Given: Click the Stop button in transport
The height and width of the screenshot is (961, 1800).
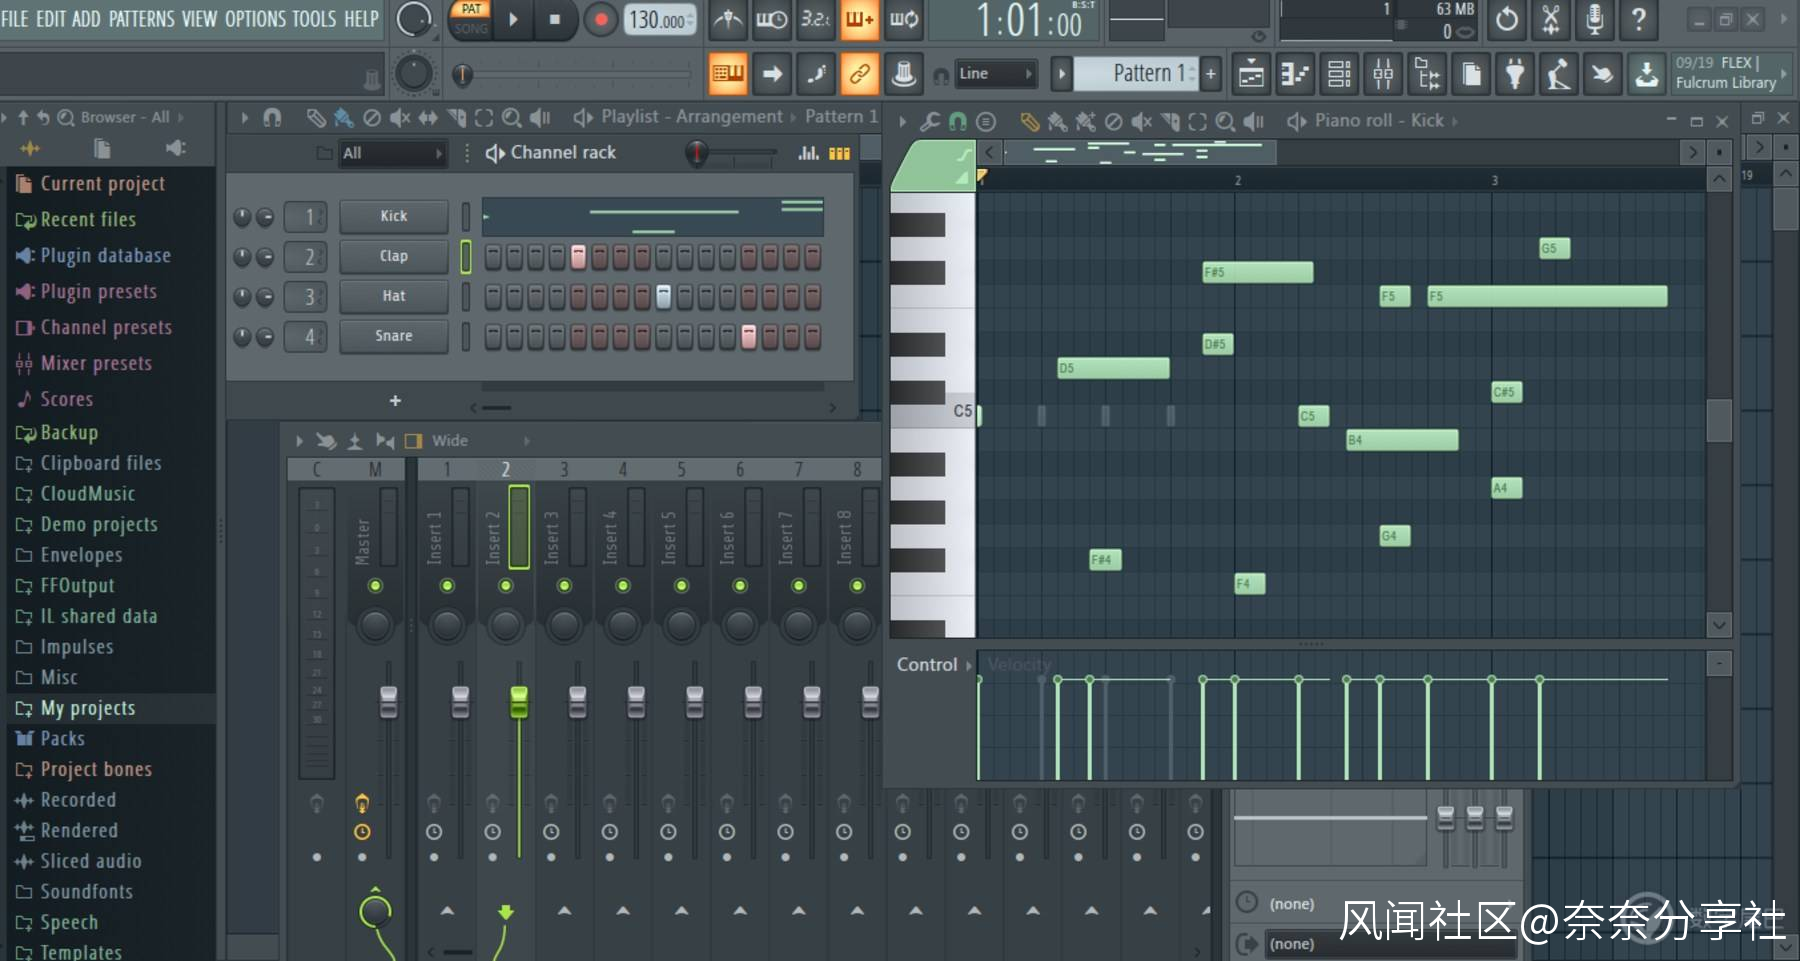Looking at the screenshot, I should point(555,19).
